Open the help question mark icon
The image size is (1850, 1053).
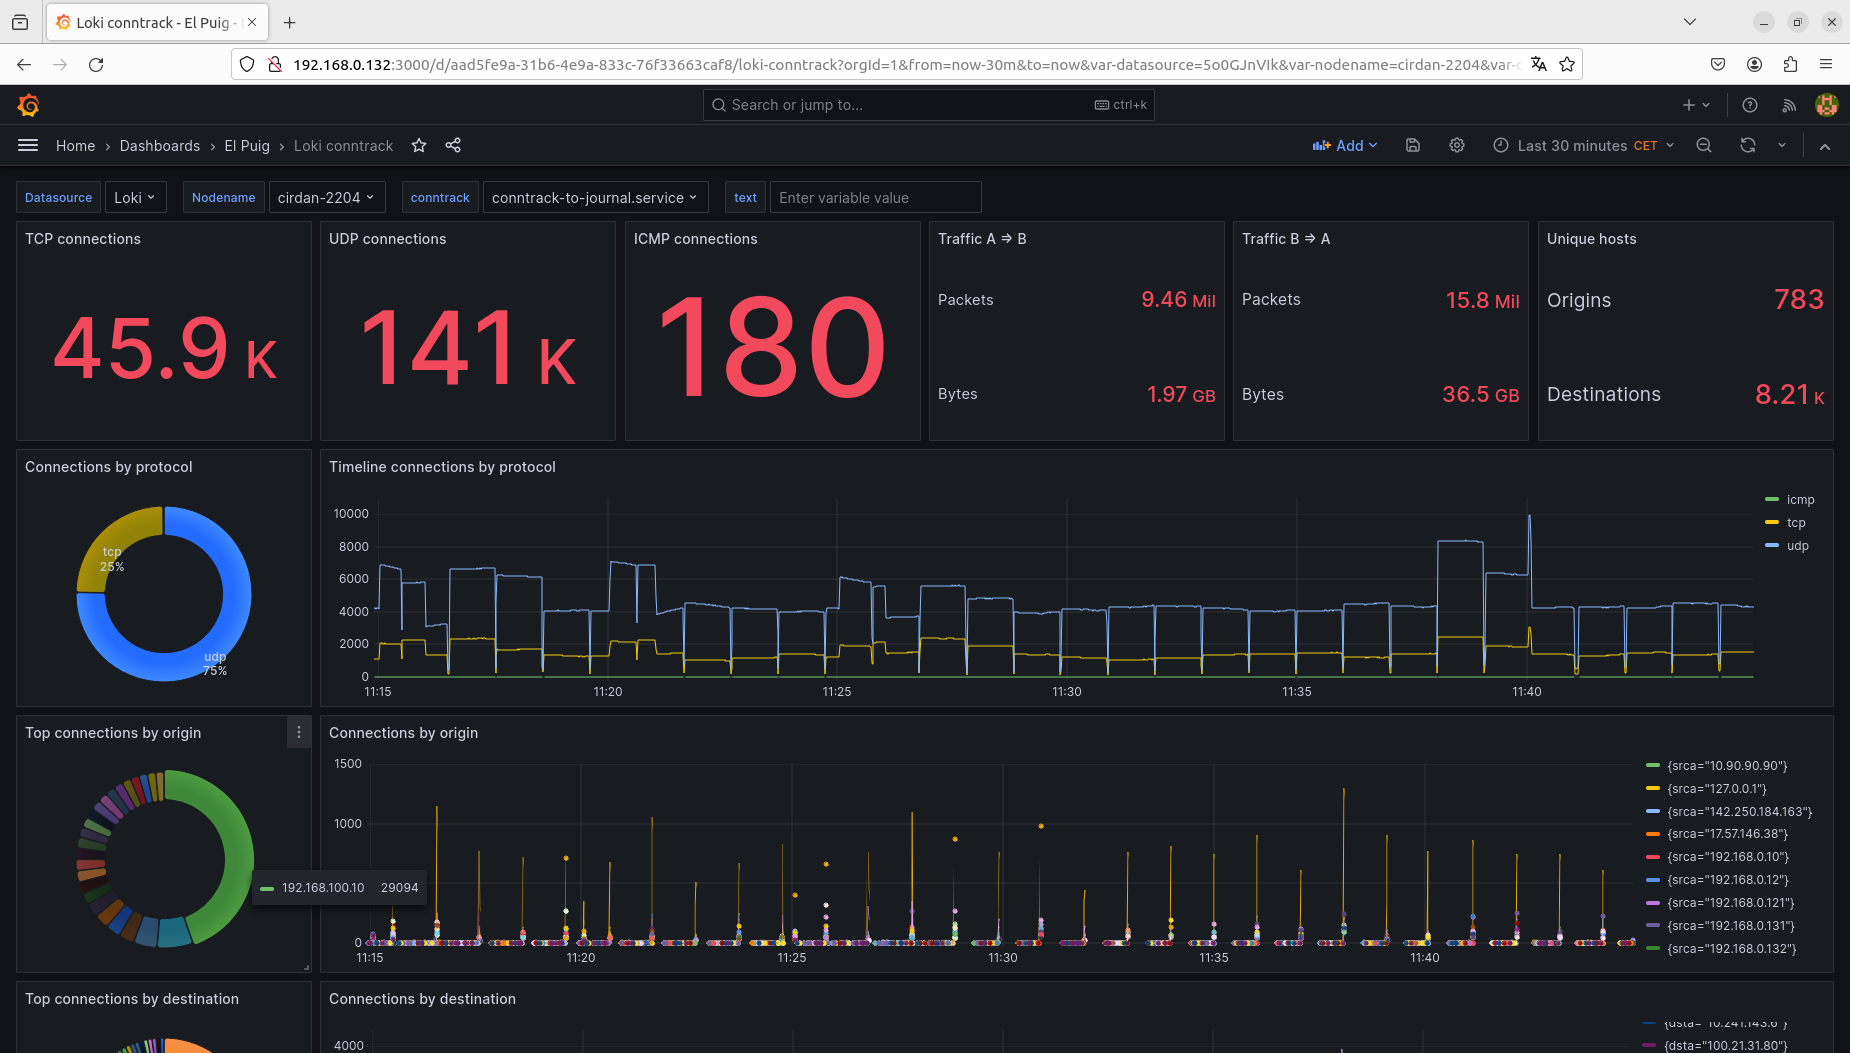pos(1749,105)
